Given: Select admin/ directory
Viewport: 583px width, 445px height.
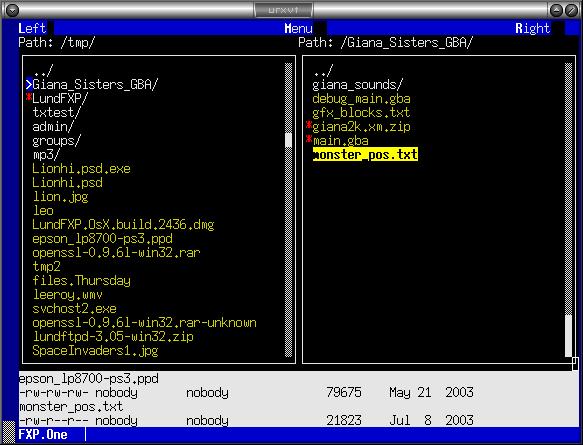Looking at the screenshot, I should pyautogui.click(x=53, y=126).
